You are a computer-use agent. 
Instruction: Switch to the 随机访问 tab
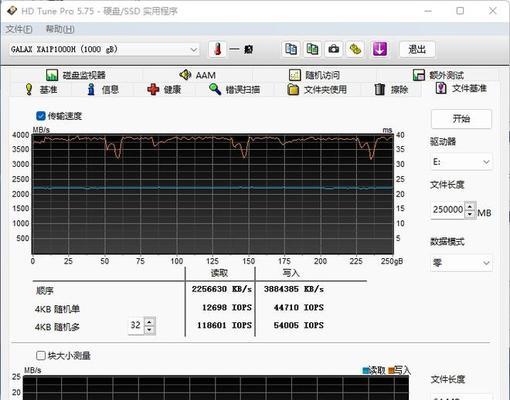tap(314, 75)
